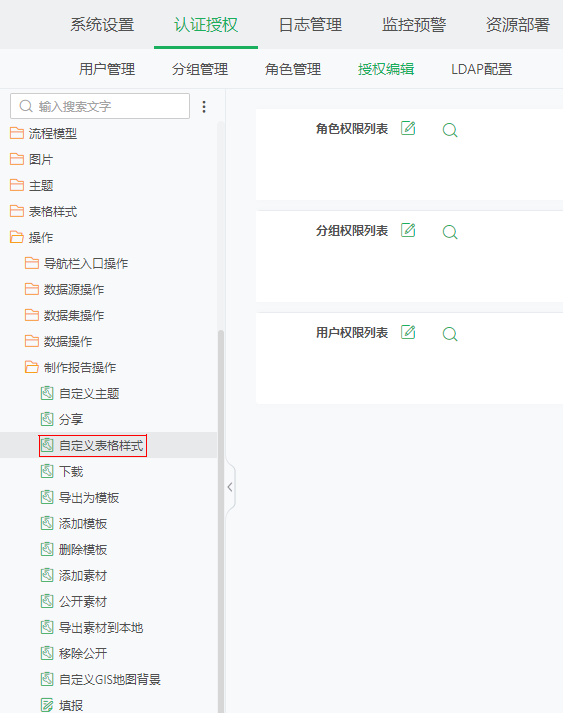Click the 输入搜索文字 search field
This screenshot has height=713, width=563.
click(x=100, y=106)
